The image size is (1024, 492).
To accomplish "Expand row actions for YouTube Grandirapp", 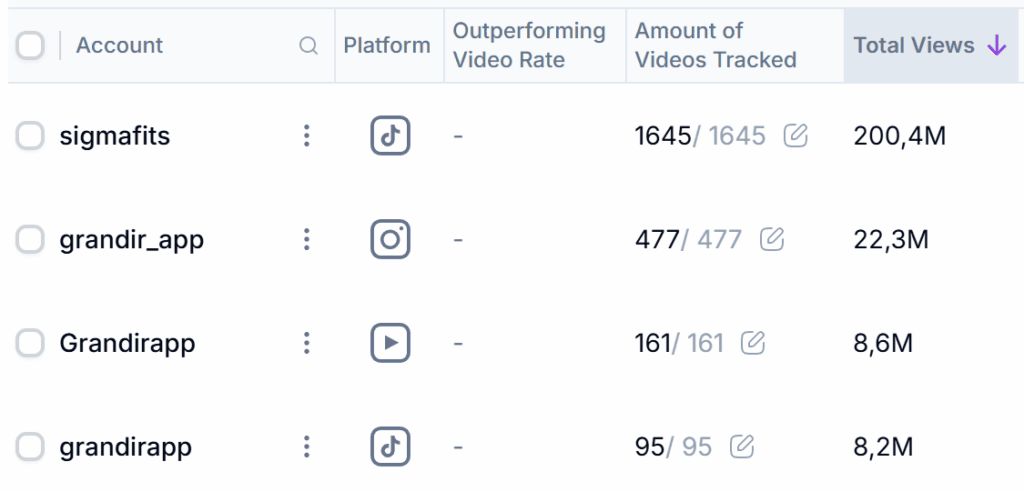I will point(307,343).
